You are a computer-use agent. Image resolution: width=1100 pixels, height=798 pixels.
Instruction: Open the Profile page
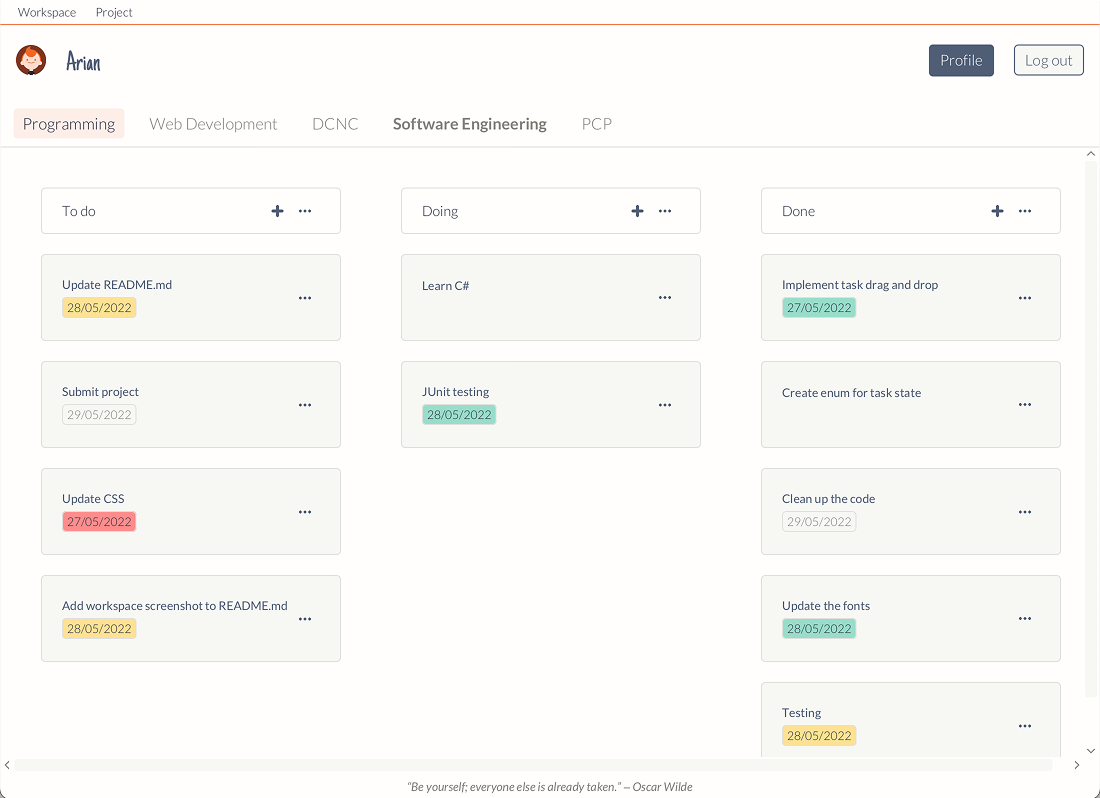[x=961, y=60]
